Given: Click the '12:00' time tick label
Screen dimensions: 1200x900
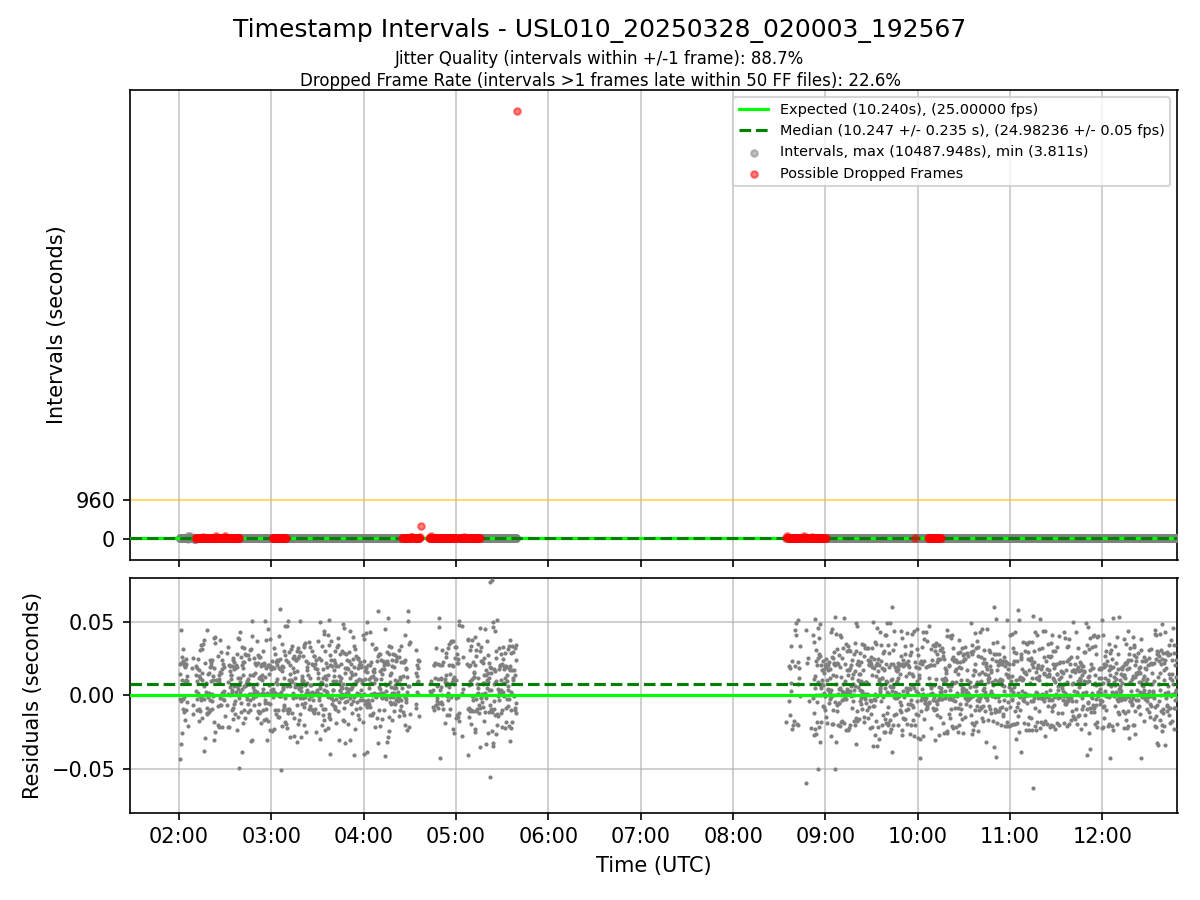Looking at the screenshot, I should (1102, 834).
